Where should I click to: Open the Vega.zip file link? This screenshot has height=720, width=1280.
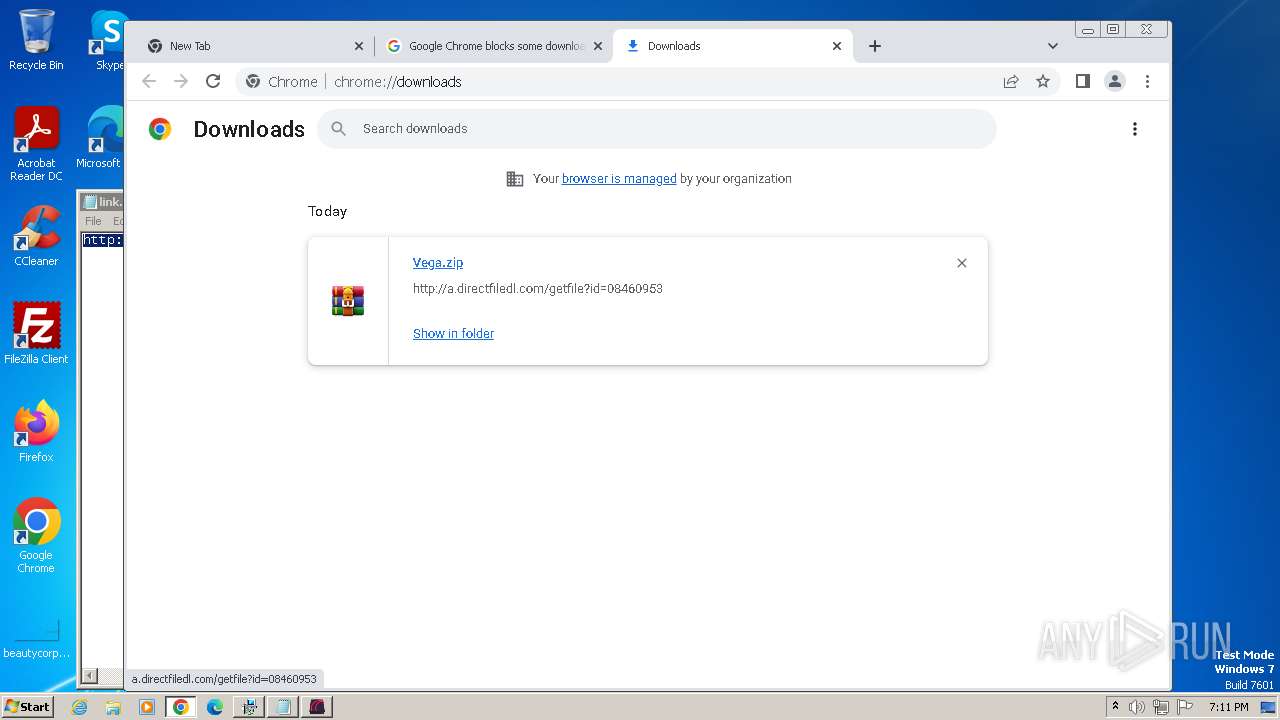(x=438, y=263)
